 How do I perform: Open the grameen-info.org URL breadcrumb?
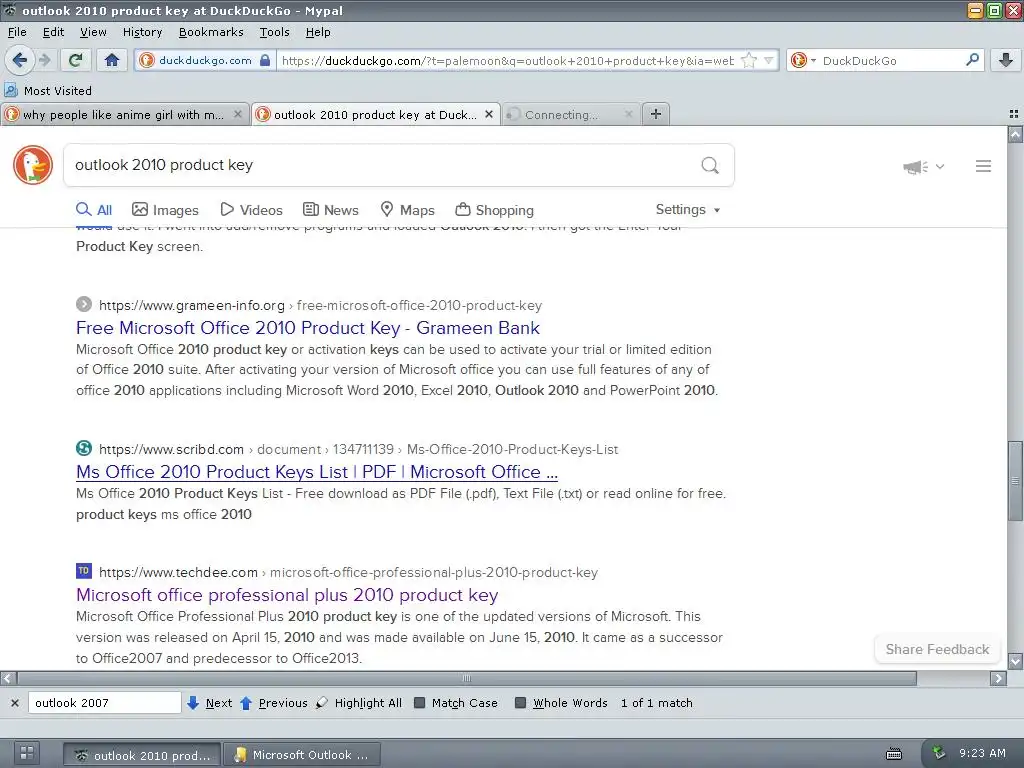pyautogui.click(x=321, y=306)
